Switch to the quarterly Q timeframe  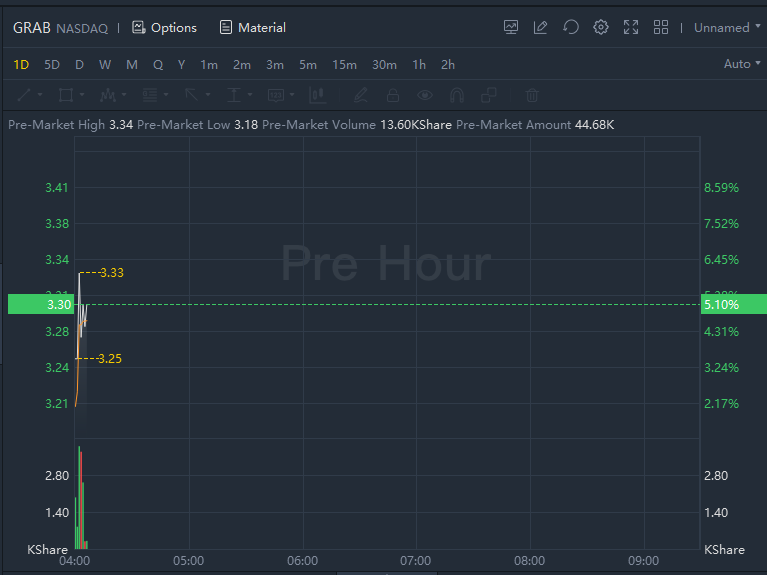158,65
